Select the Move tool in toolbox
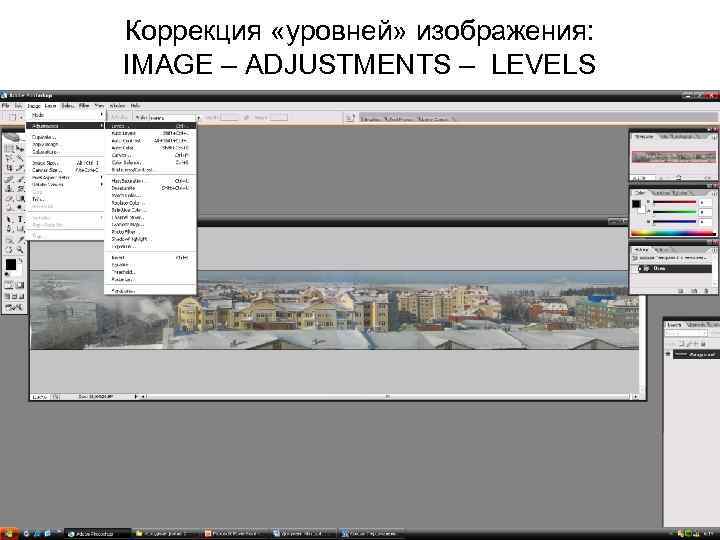The width and height of the screenshot is (720, 540). tap(20, 148)
